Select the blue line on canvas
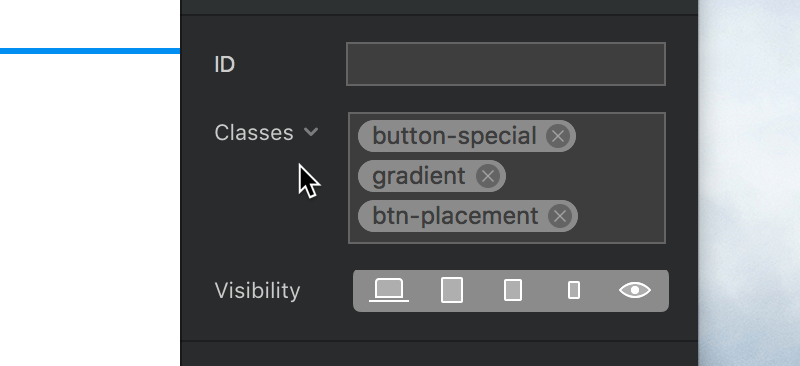This screenshot has width=800, height=366. 90,51
